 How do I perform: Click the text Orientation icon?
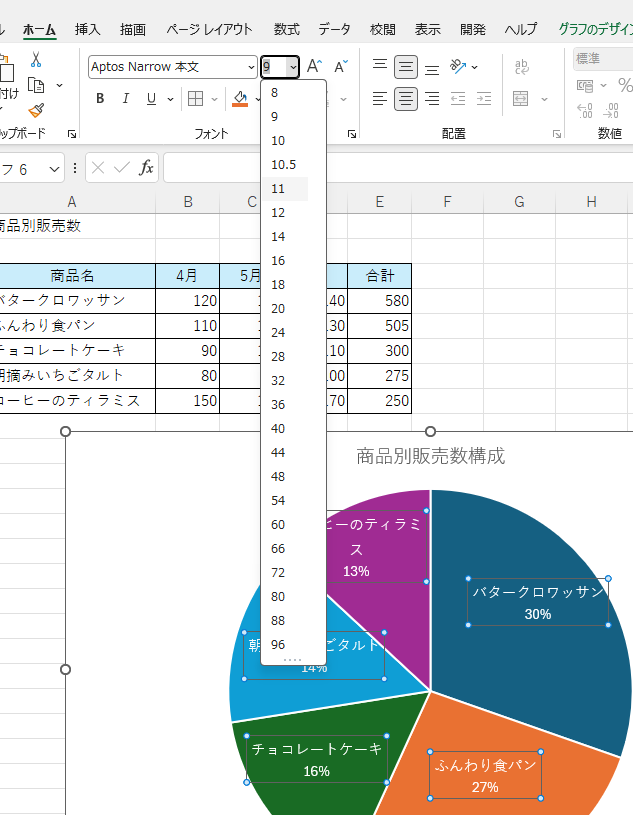[x=458, y=66]
